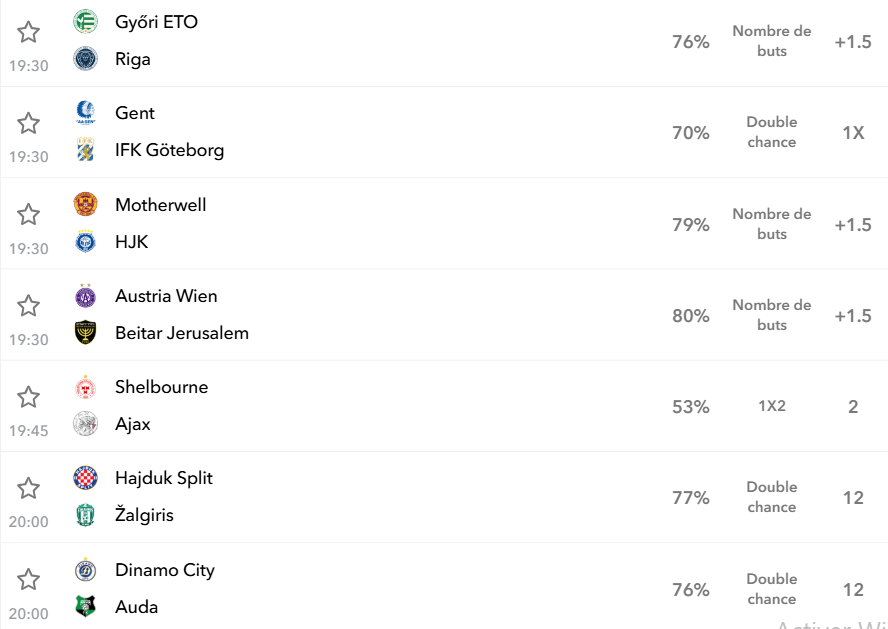Viewport: 888px width, 629px height.
Task: Click the +1.5 goals tip for Austria Wien
Action: coord(853,316)
